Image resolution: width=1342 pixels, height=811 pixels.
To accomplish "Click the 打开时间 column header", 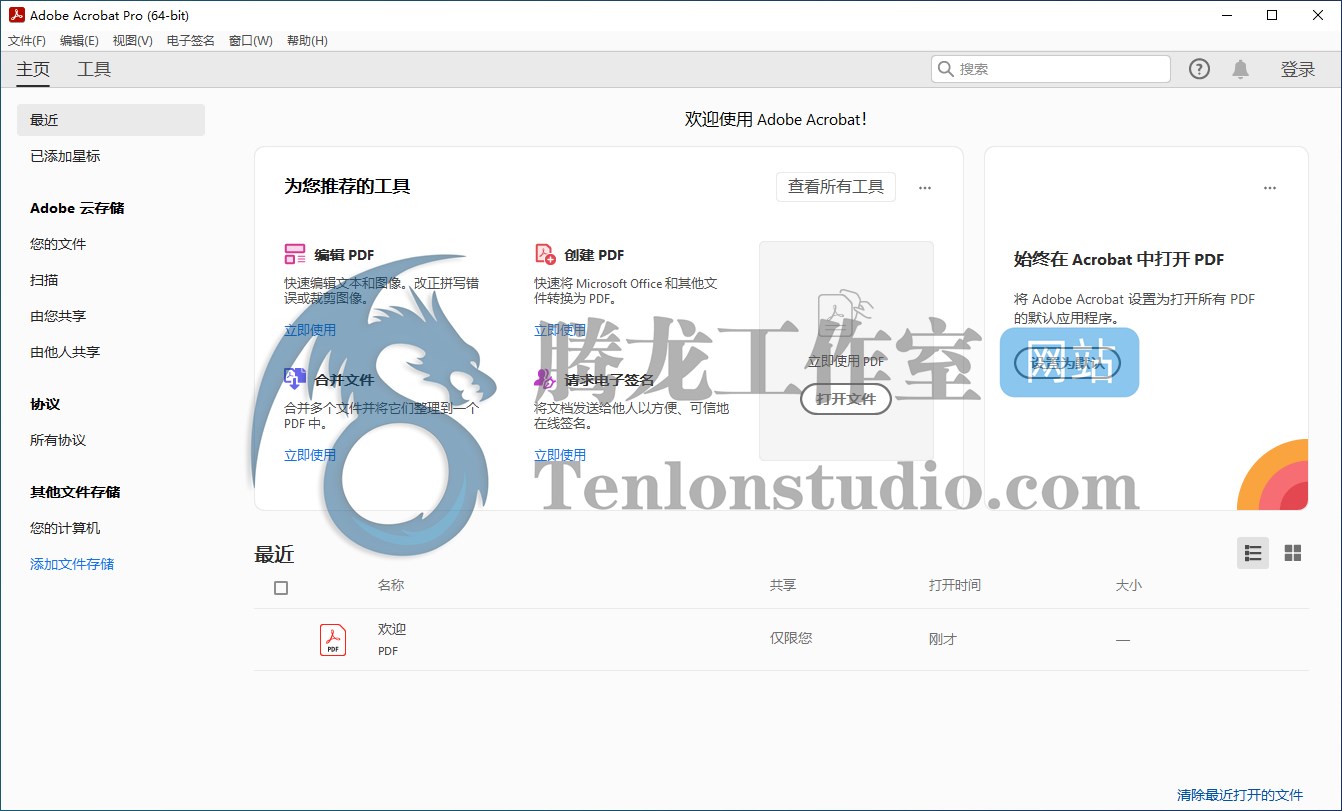I will (x=955, y=585).
